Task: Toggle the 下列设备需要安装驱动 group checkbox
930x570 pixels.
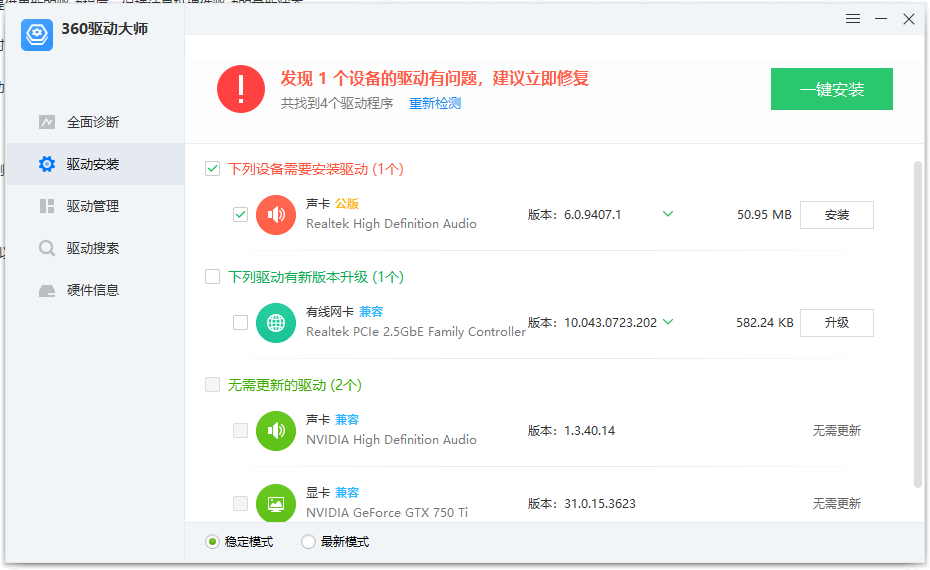Action: click(x=212, y=169)
